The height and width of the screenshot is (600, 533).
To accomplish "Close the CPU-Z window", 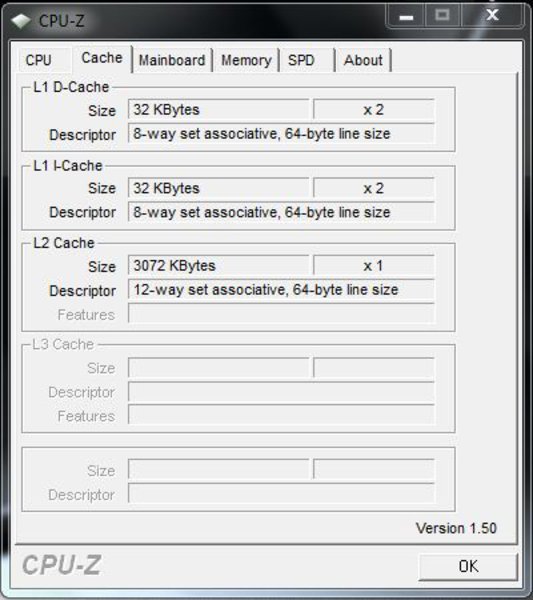I will tap(492, 16).
